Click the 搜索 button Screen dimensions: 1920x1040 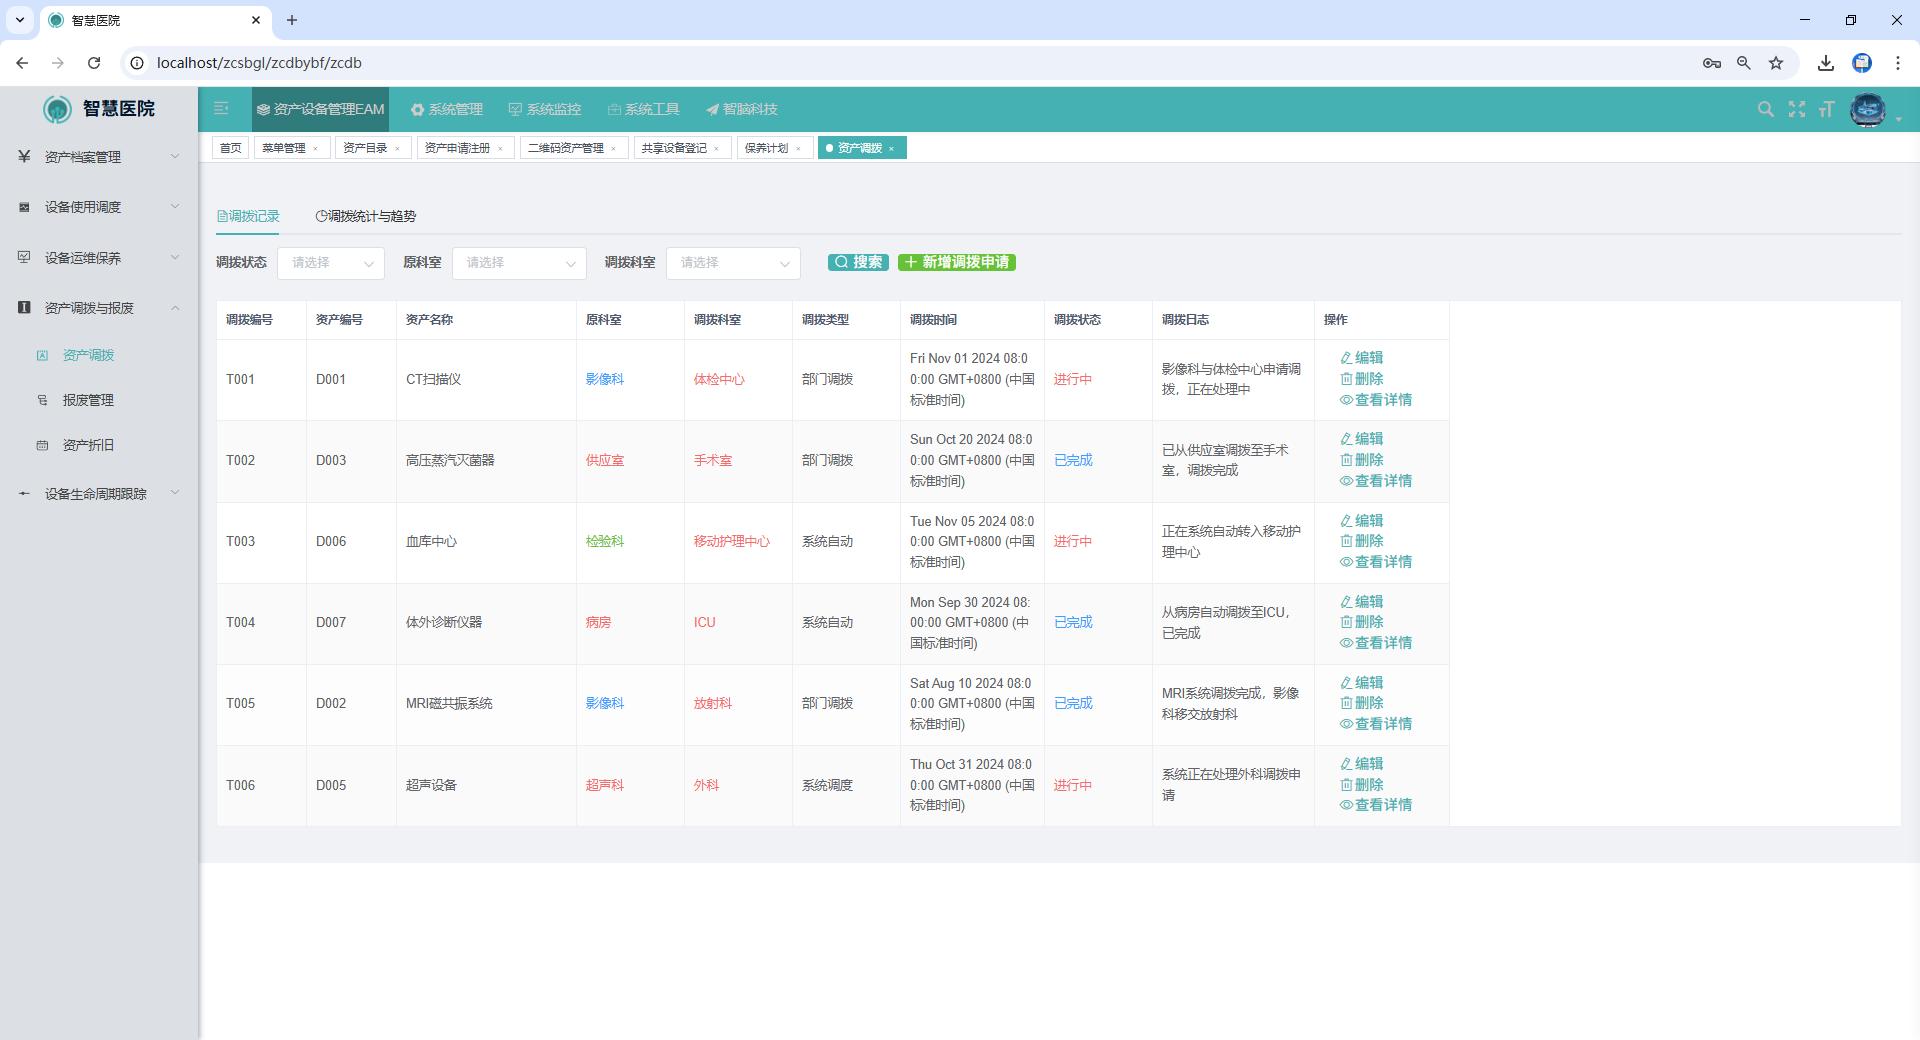pyautogui.click(x=858, y=262)
